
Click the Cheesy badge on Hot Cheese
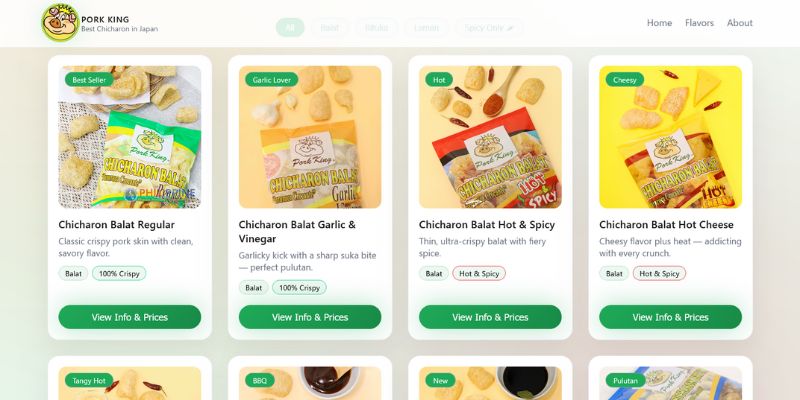[624, 80]
